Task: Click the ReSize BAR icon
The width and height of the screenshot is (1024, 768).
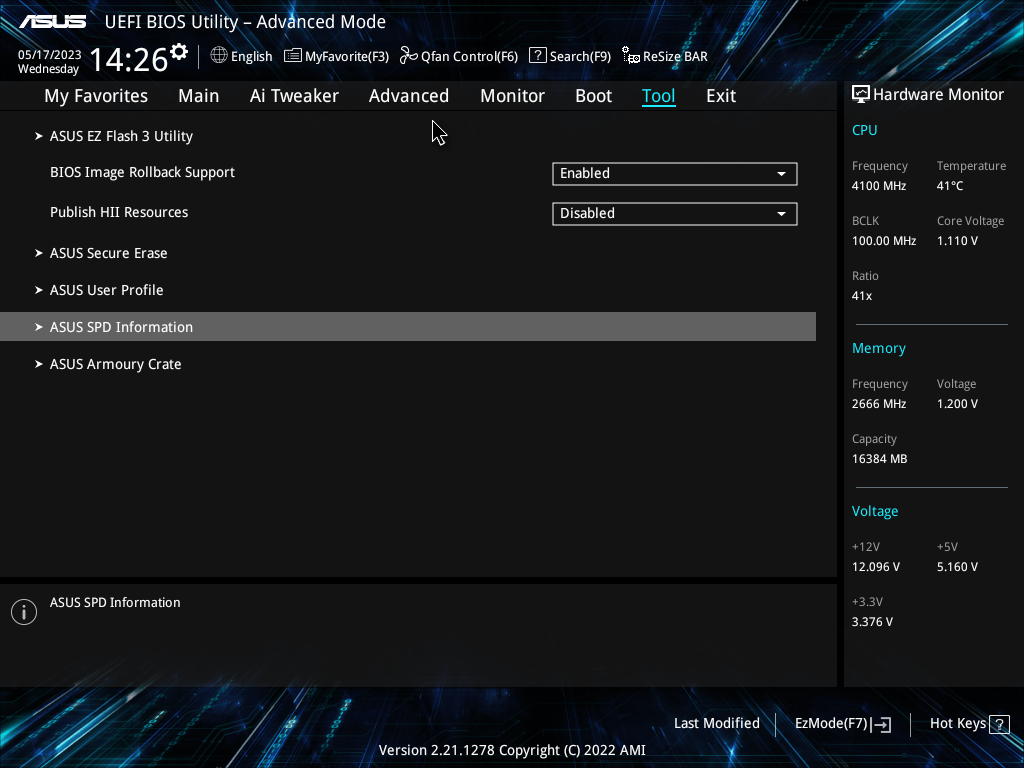Action: (x=631, y=56)
